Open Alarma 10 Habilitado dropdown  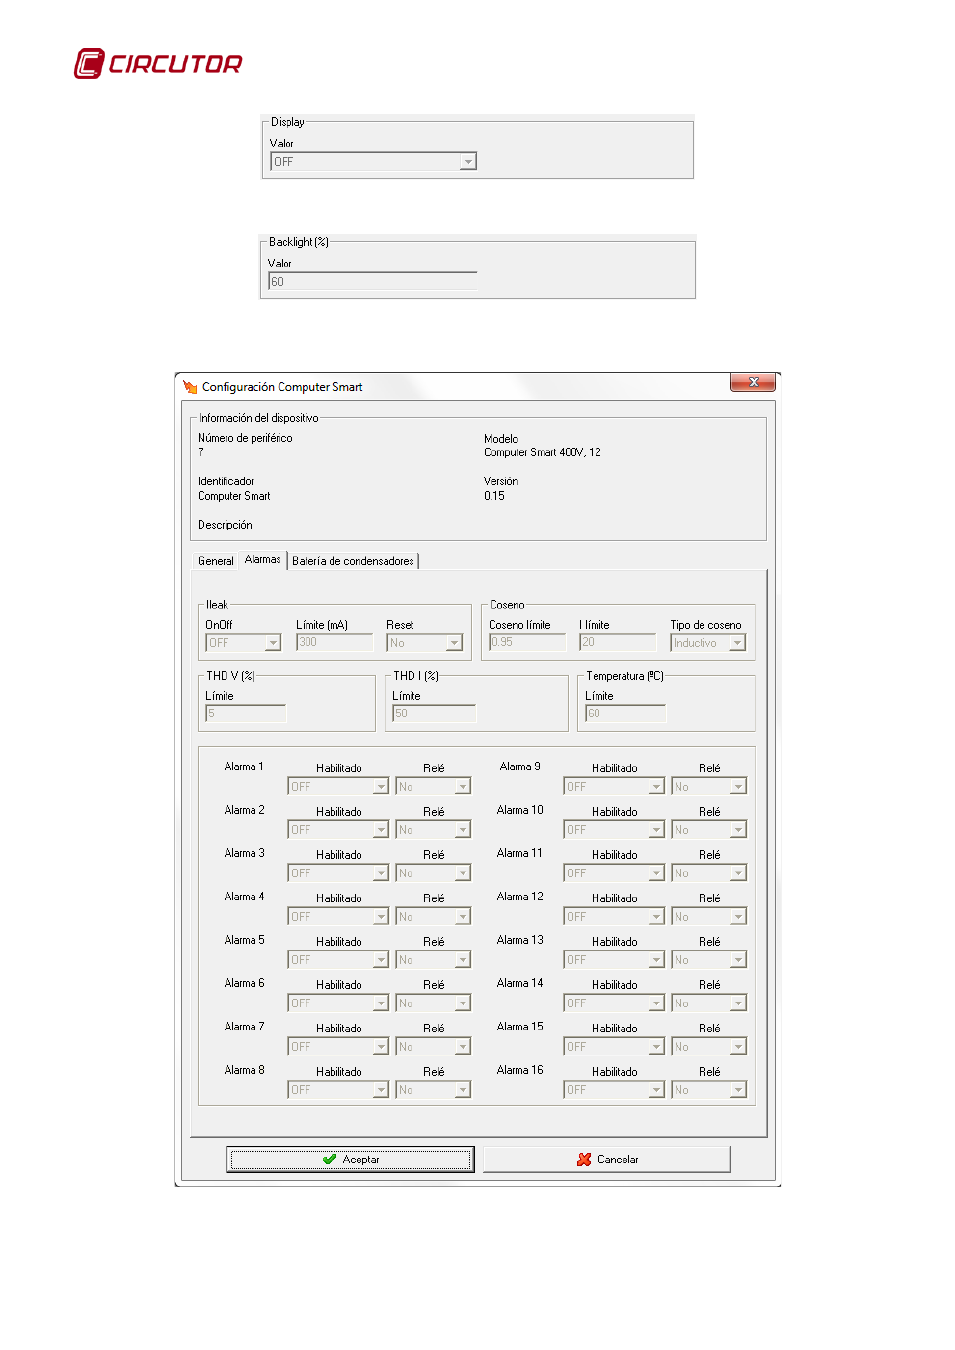614,830
